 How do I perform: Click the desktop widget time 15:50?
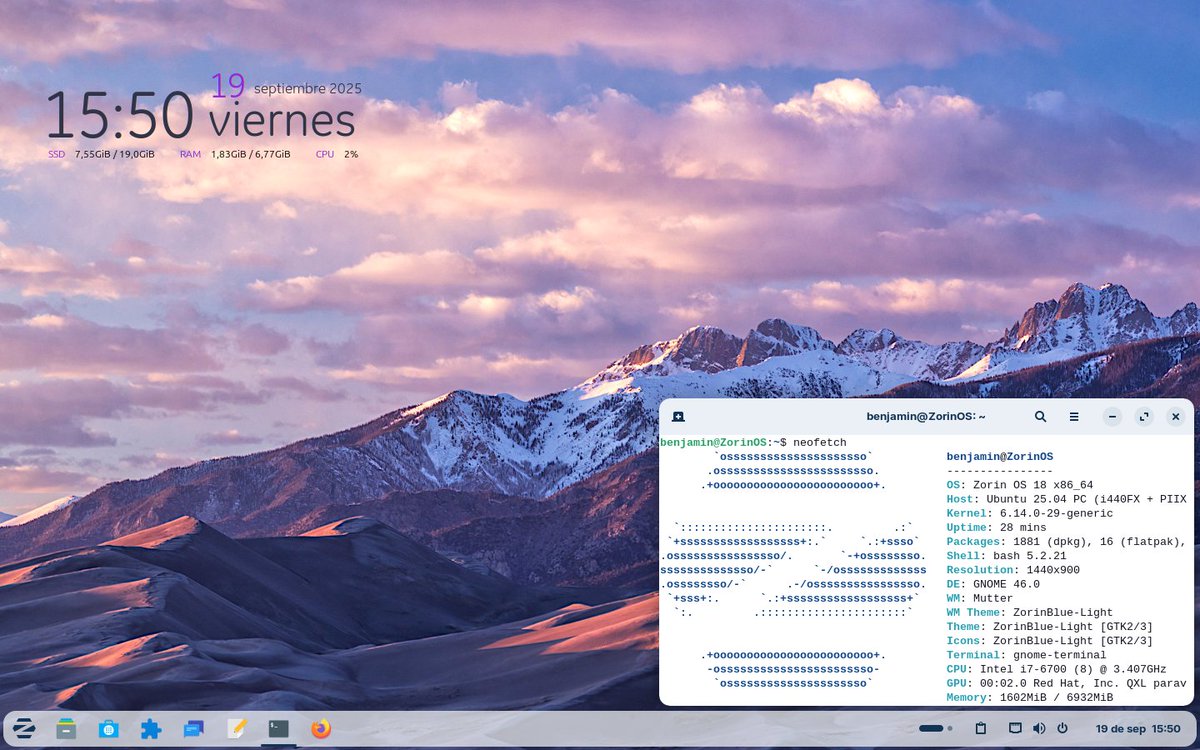[119, 115]
